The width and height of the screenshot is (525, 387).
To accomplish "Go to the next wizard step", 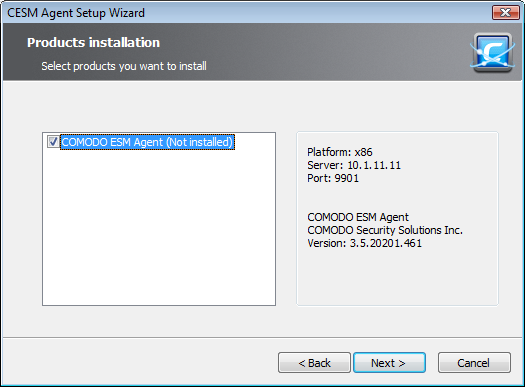I will coord(389,363).
